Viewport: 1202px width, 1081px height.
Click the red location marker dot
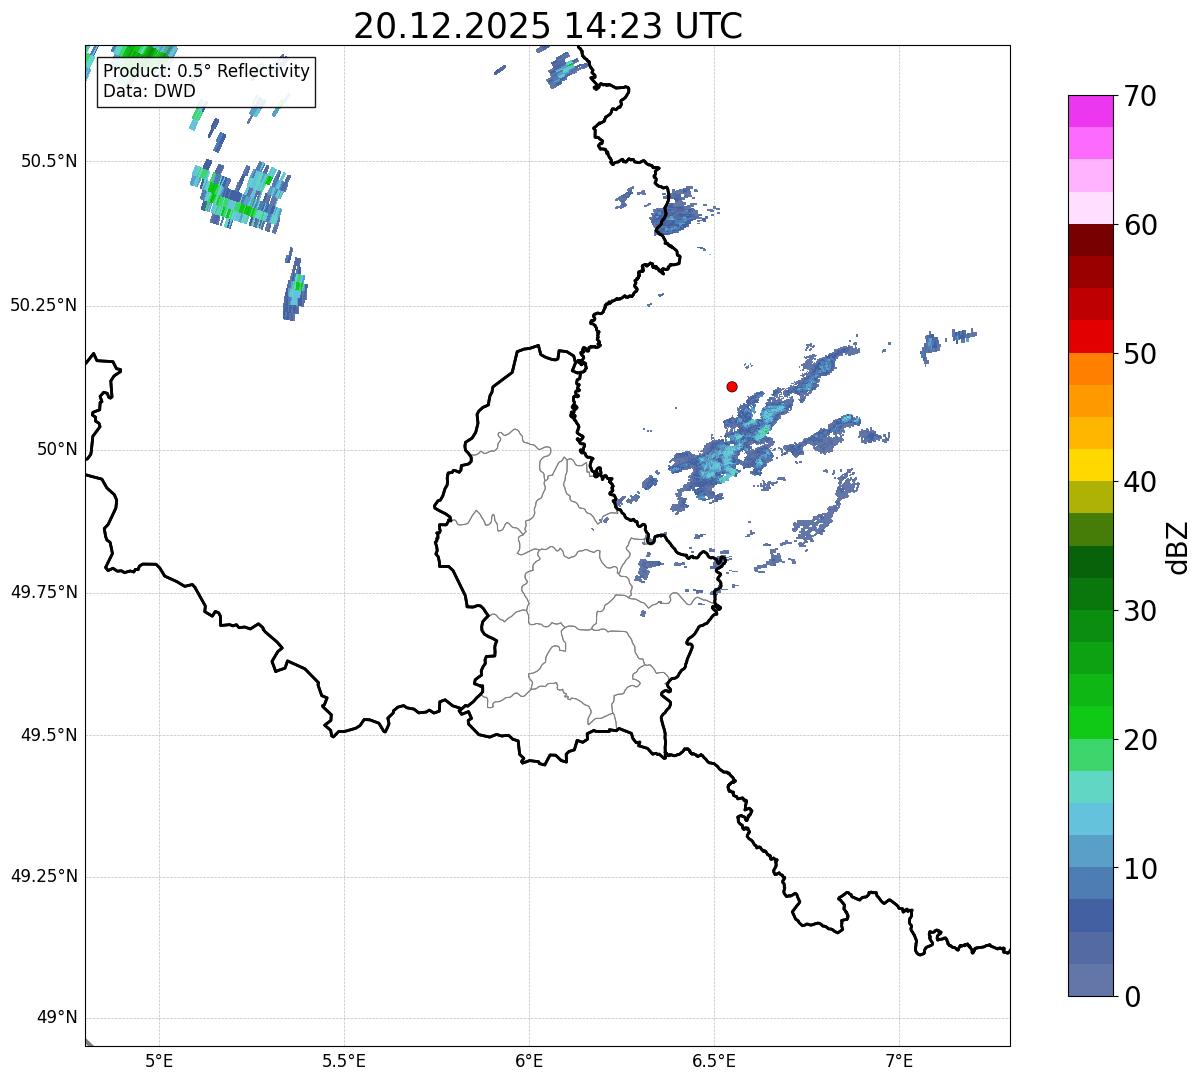tap(732, 386)
